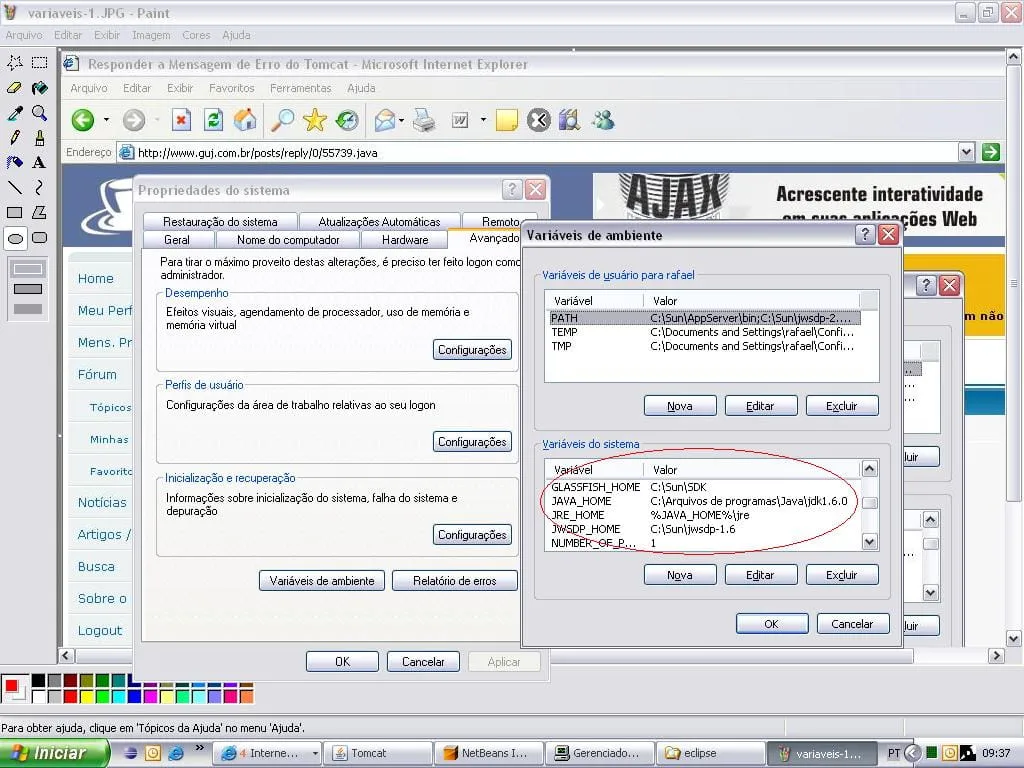Expand the Quick Launch overflow chevron

[200, 748]
